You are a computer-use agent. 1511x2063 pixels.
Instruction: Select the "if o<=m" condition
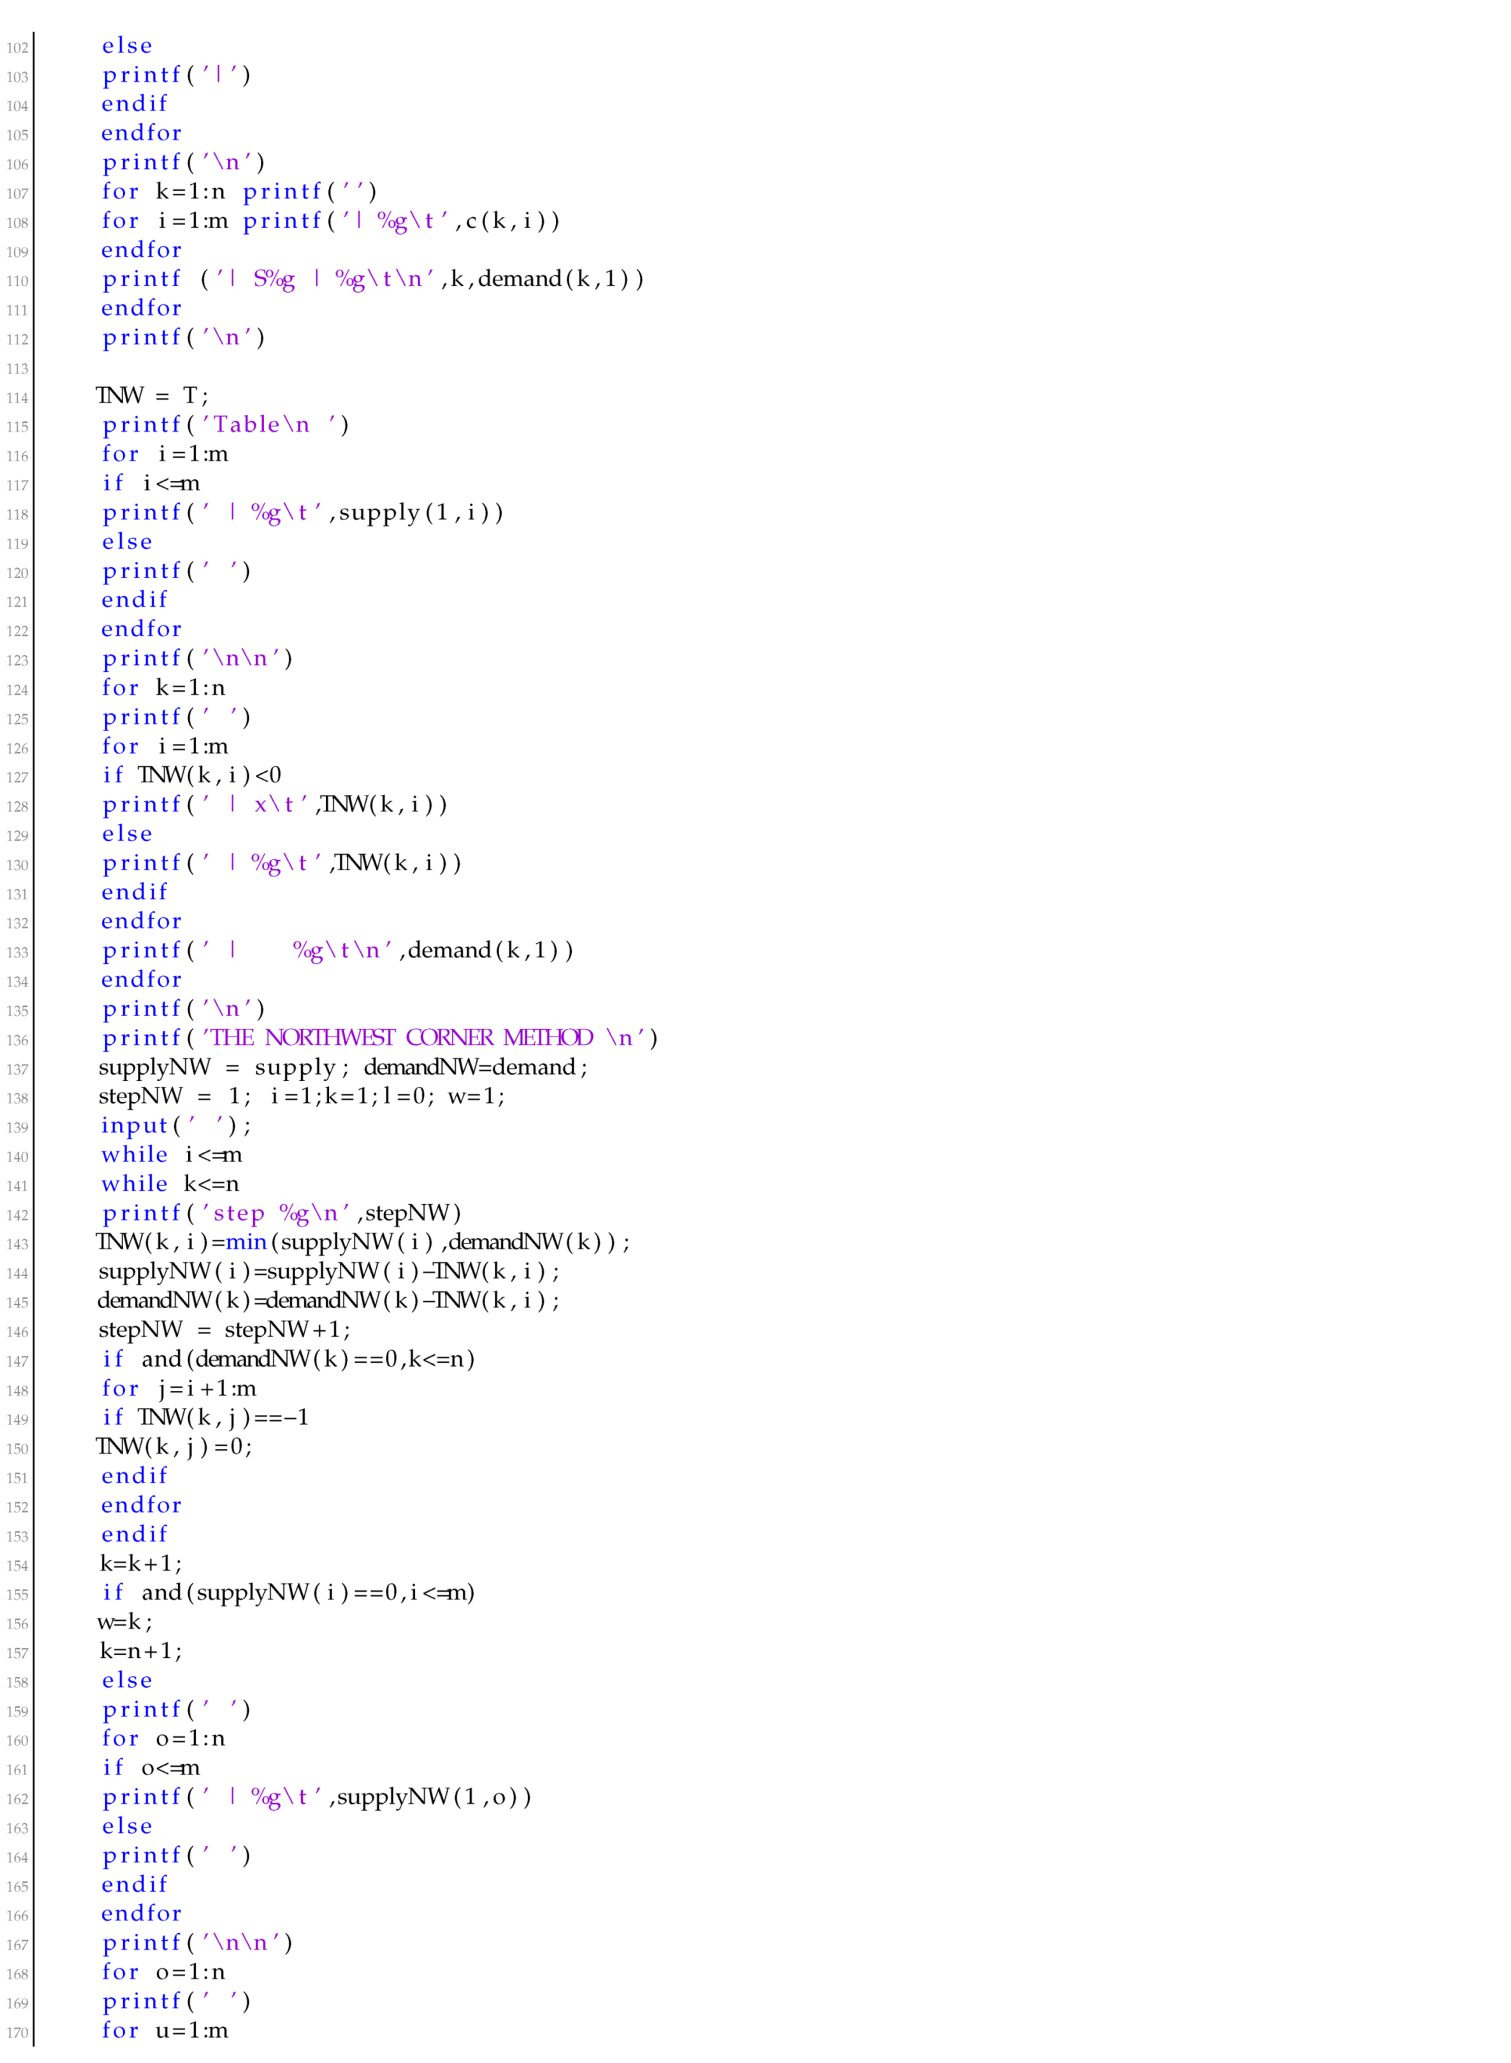pyautogui.click(x=151, y=1768)
